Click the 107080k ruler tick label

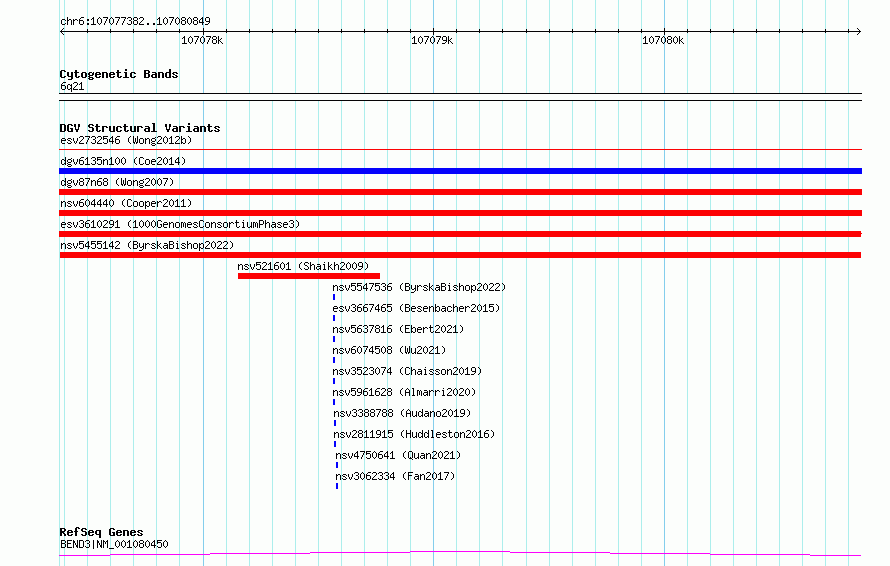(x=663, y=40)
